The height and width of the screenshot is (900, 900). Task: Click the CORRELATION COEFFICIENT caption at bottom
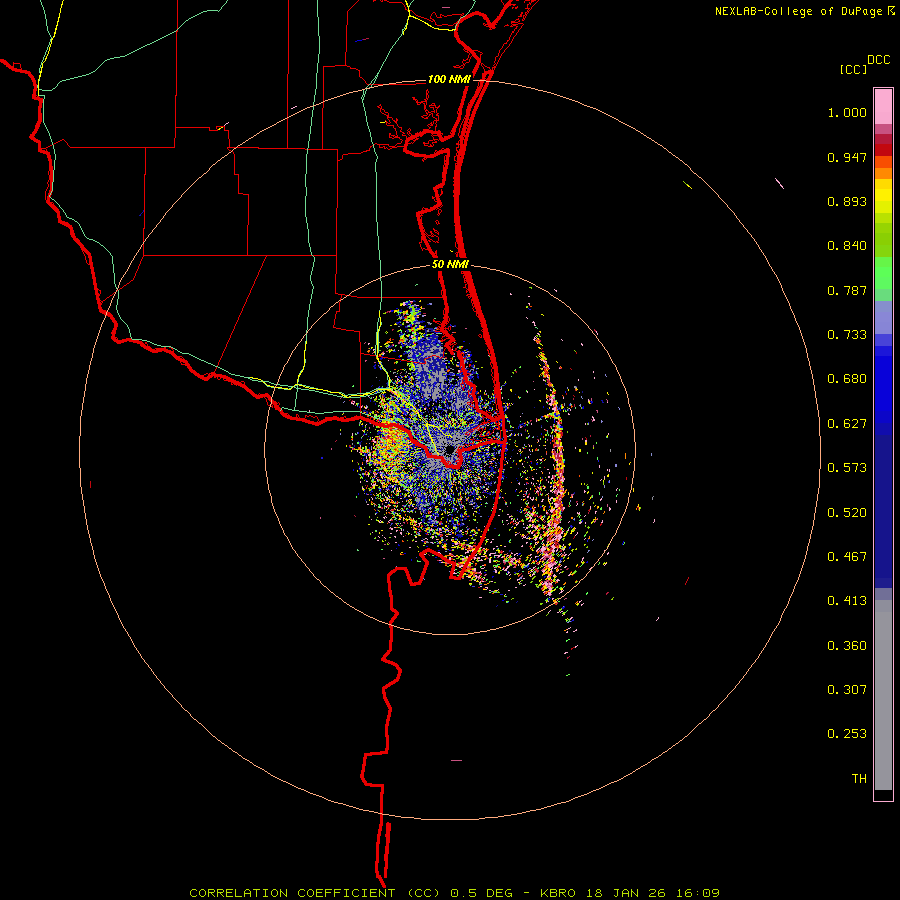pyautogui.click(x=454, y=893)
